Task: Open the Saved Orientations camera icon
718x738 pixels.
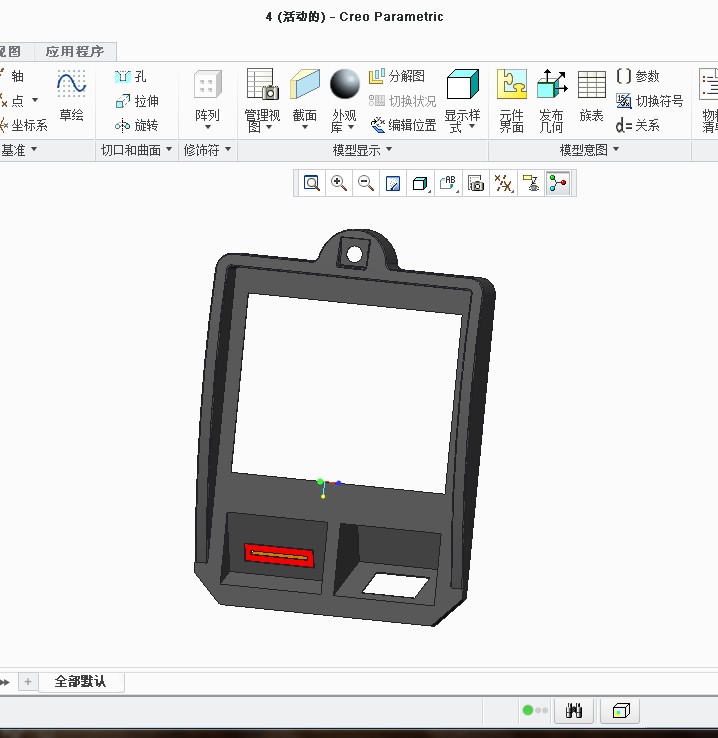Action: (x=476, y=183)
